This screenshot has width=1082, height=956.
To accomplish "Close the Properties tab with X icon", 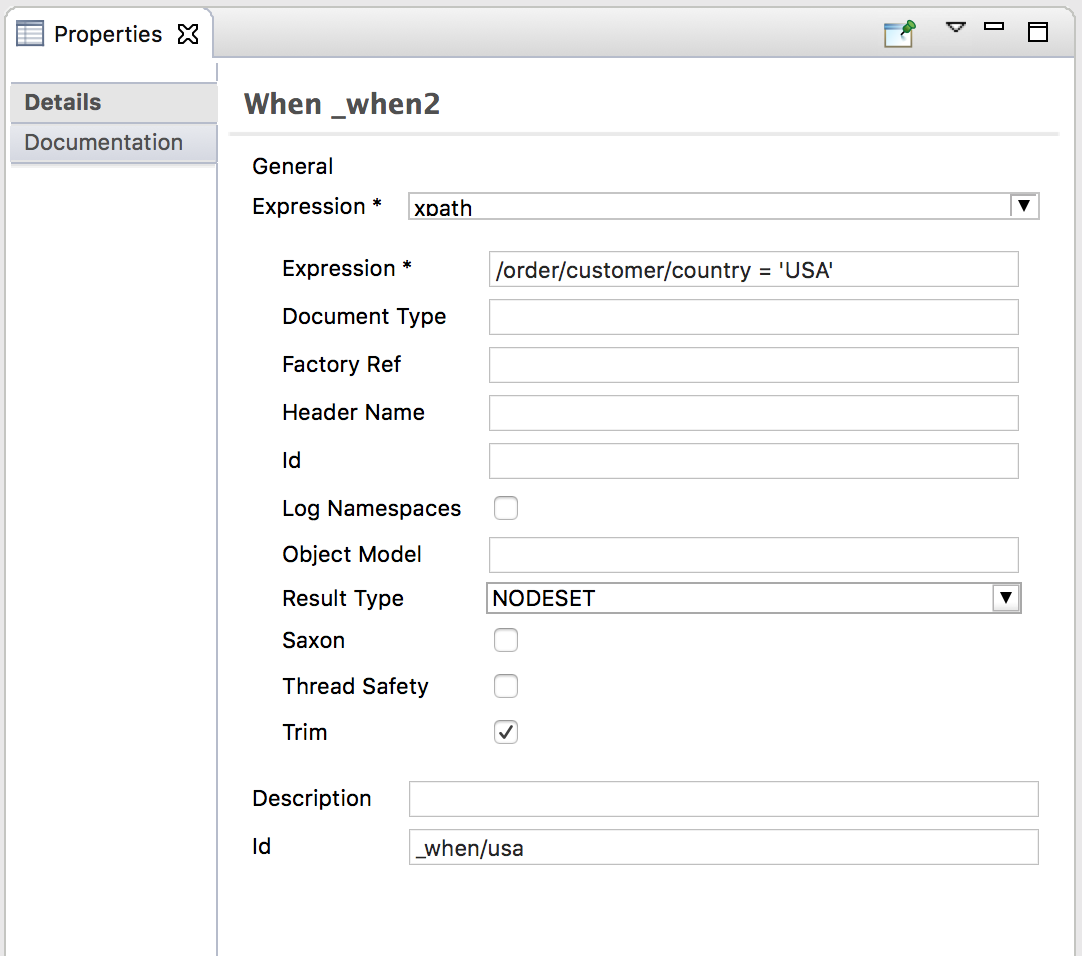I will [x=187, y=34].
